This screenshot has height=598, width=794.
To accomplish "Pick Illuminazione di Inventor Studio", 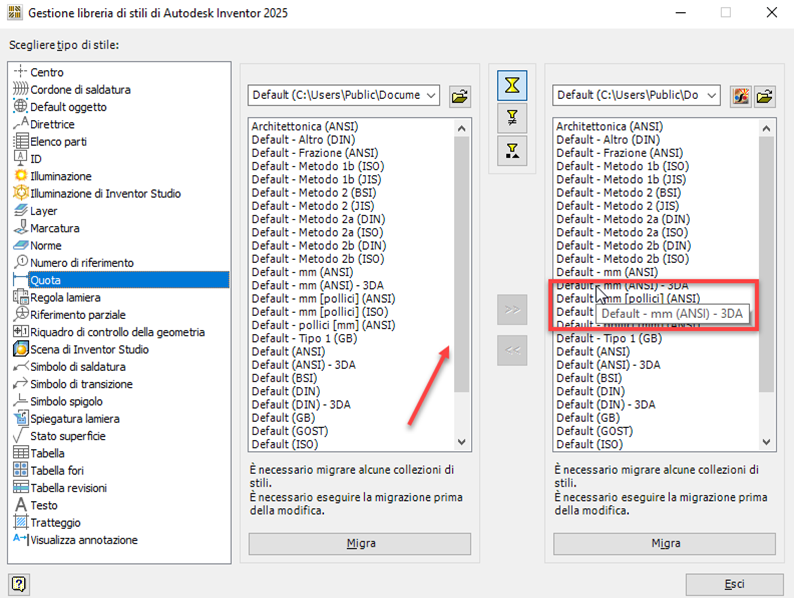I will click(x=97, y=193).
